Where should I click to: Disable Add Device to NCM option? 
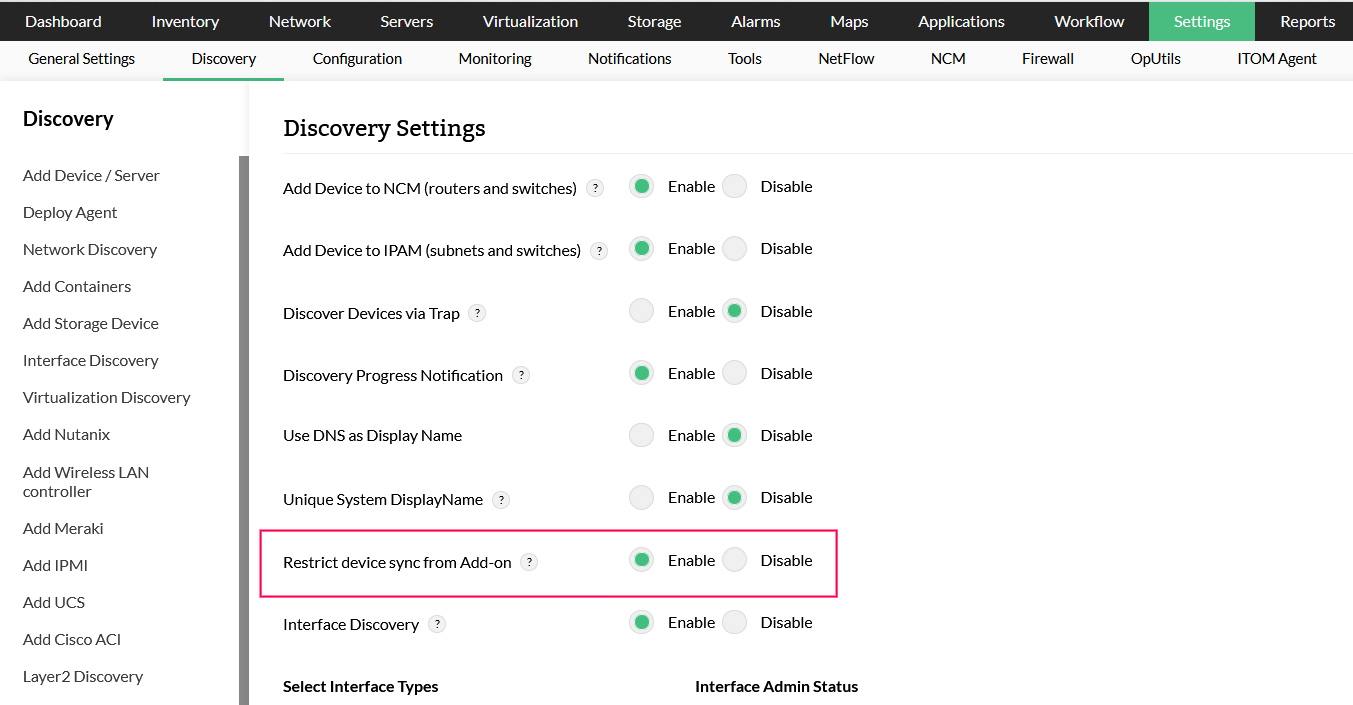[735, 186]
